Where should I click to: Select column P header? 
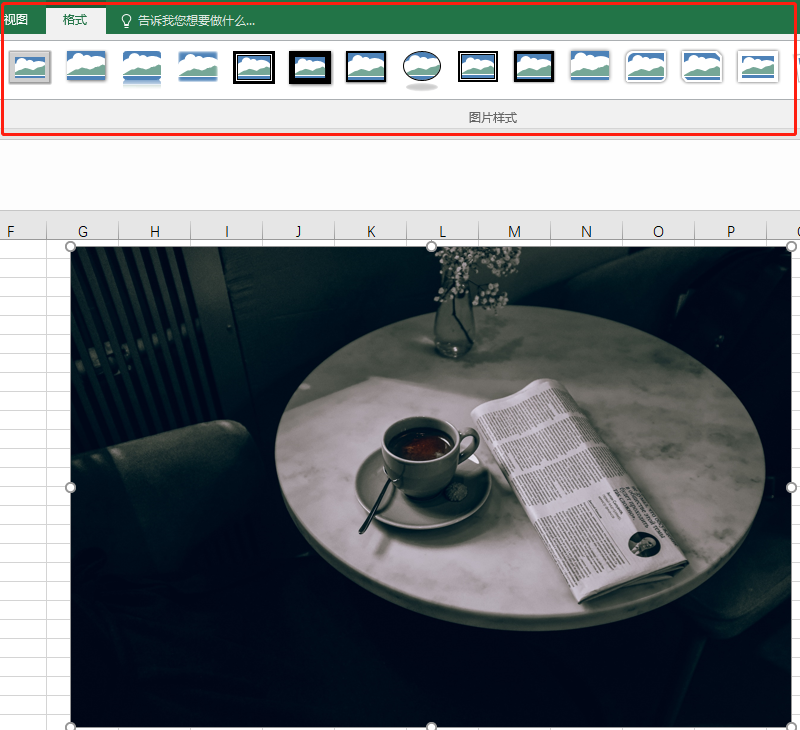[731, 231]
